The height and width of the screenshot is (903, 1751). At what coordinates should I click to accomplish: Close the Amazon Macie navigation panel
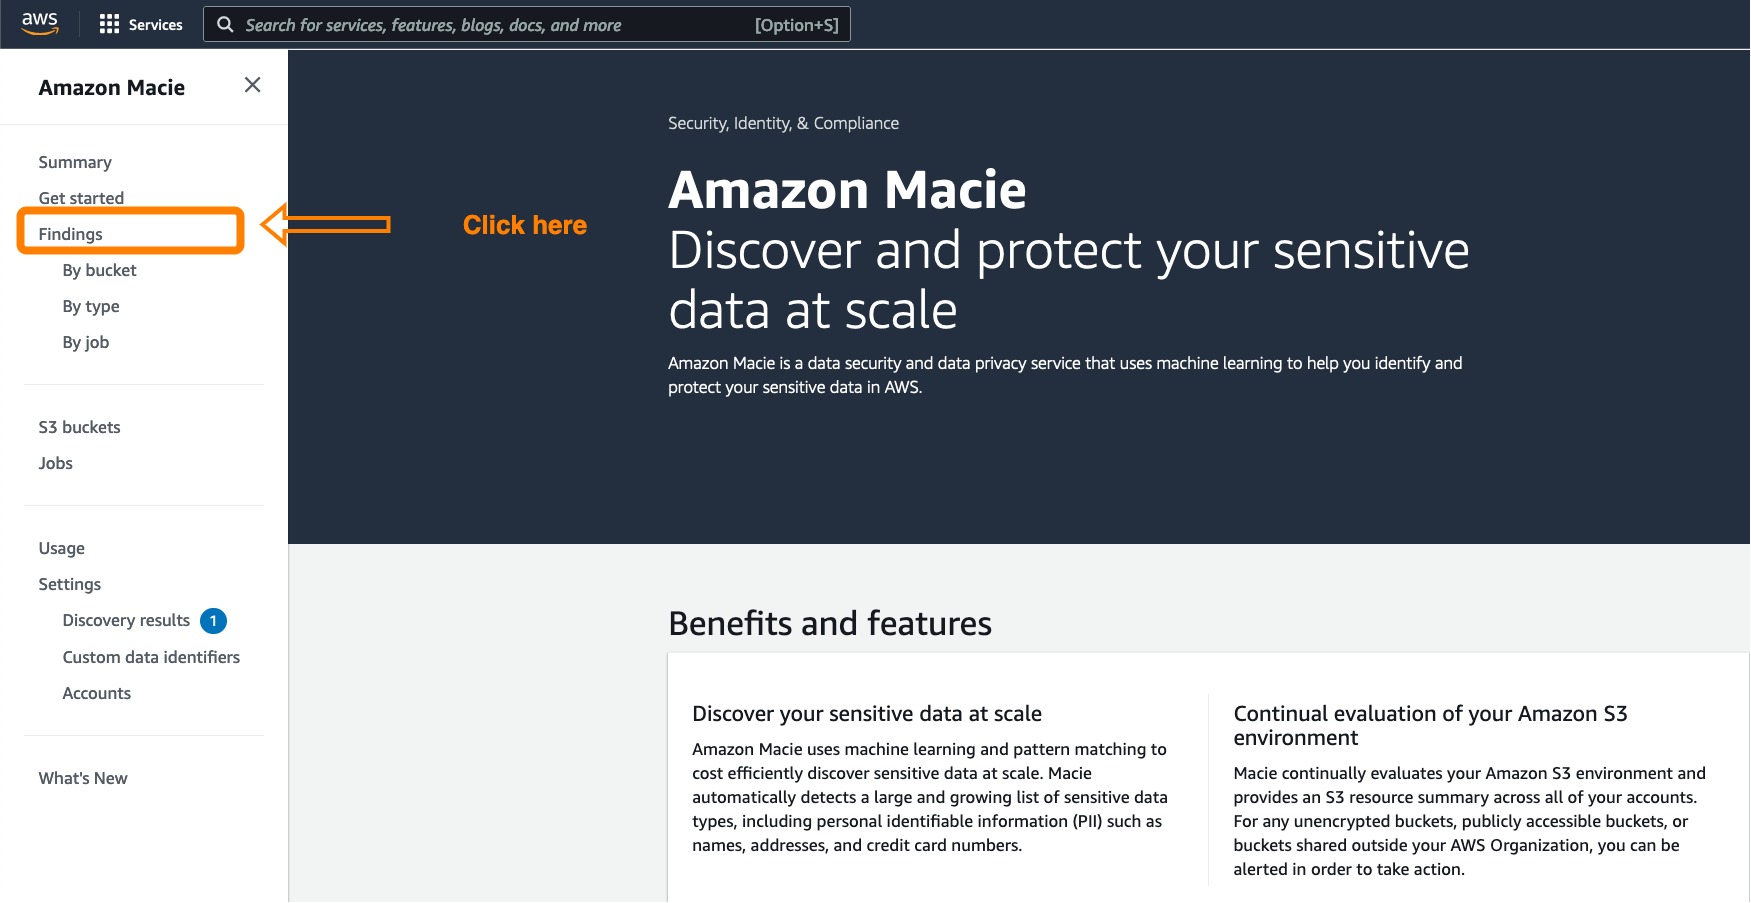click(252, 85)
